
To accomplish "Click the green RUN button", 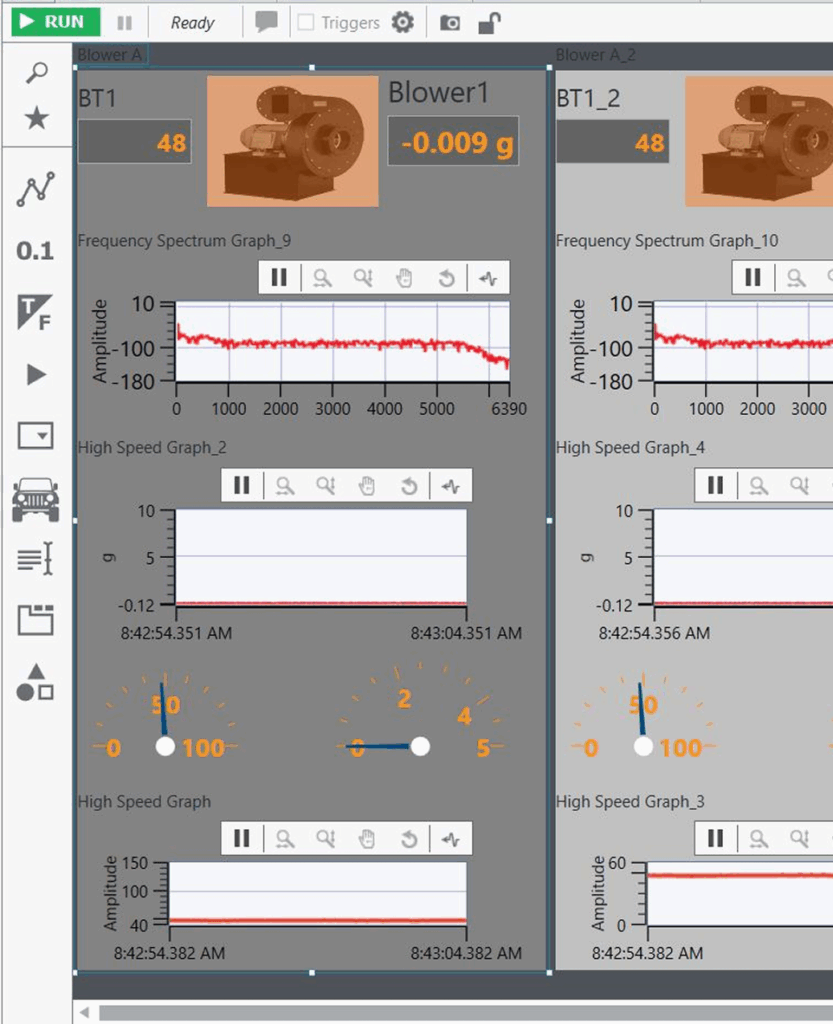I will 54,22.
